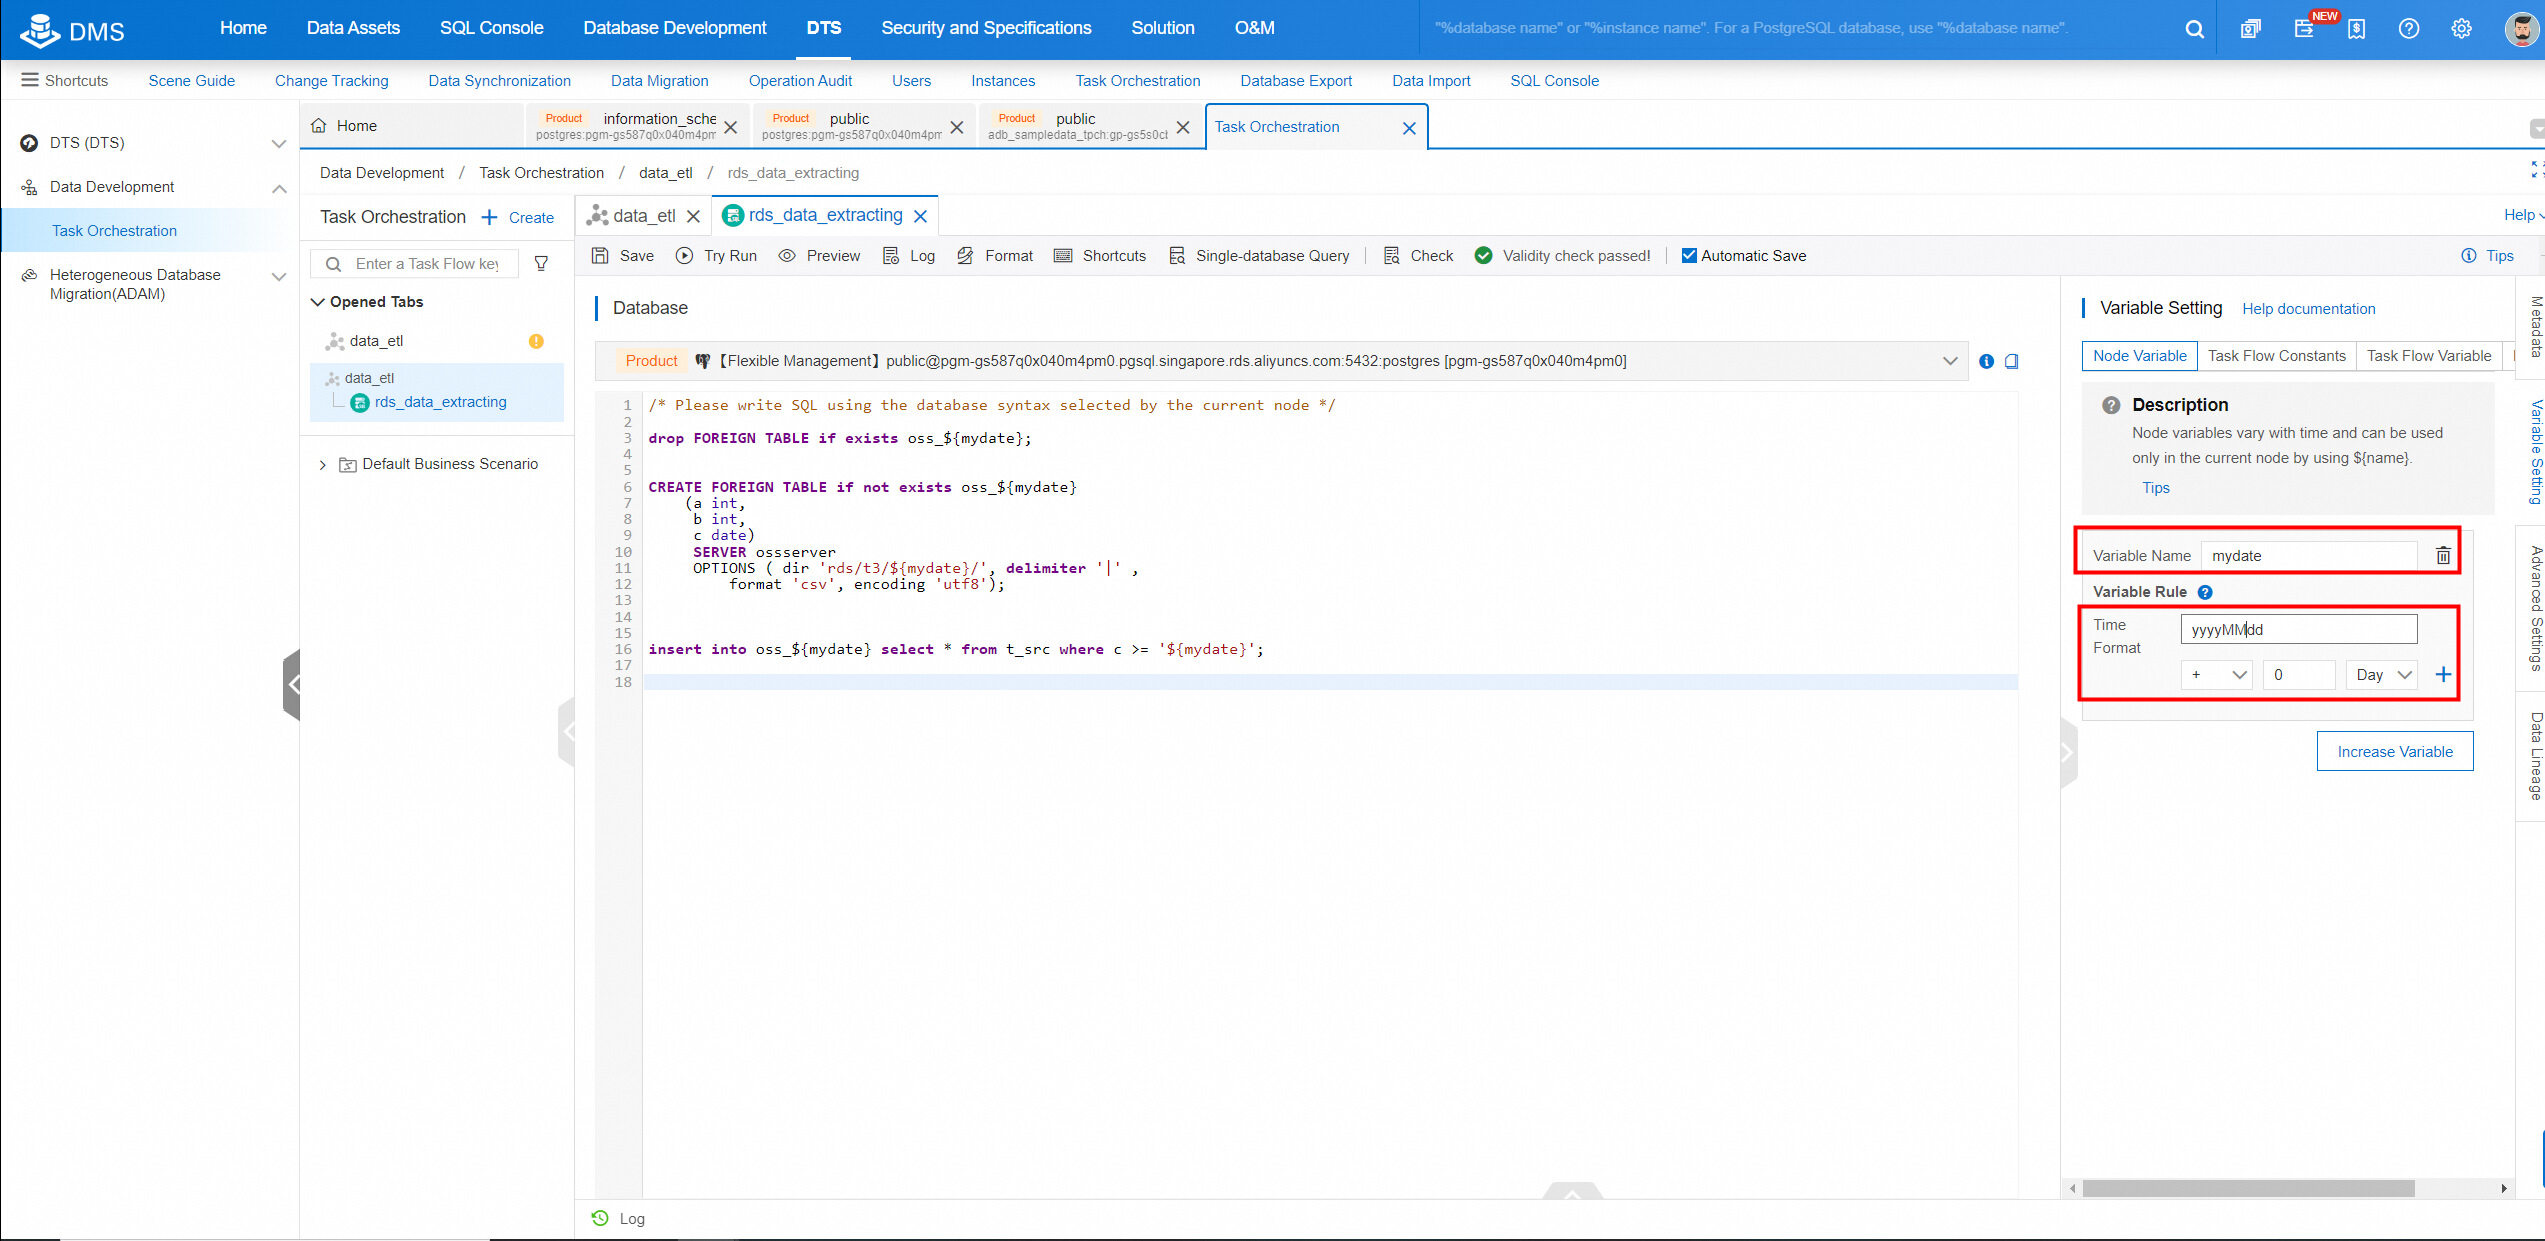Click the Preview eye icon
This screenshot has height=1241, width=2545.
787,256
